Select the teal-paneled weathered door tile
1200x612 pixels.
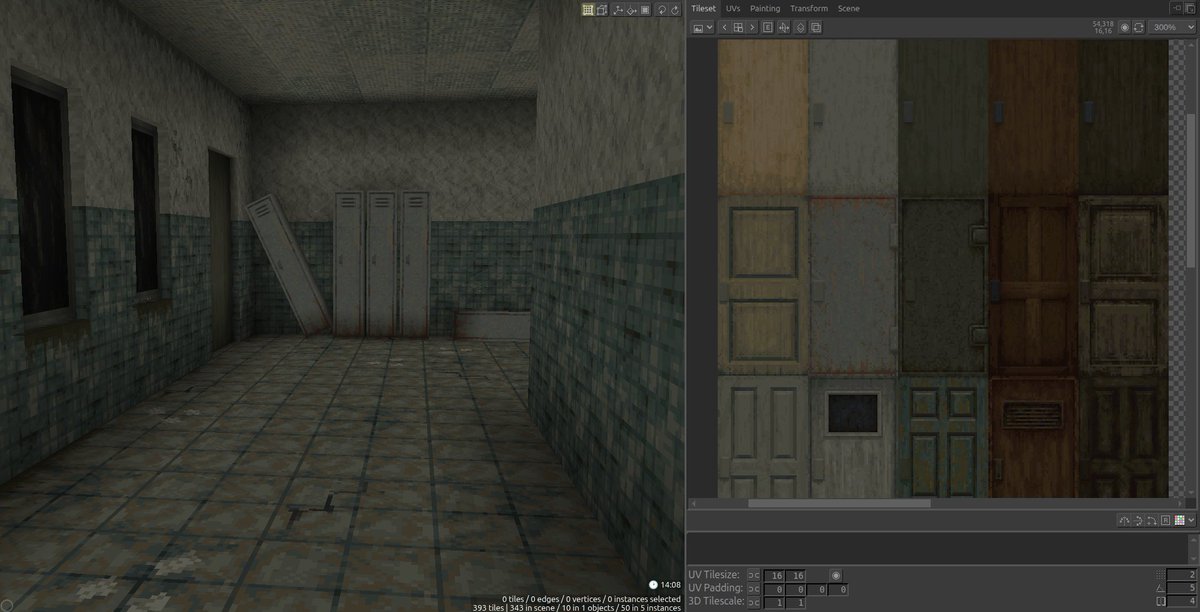pos(943,436)
